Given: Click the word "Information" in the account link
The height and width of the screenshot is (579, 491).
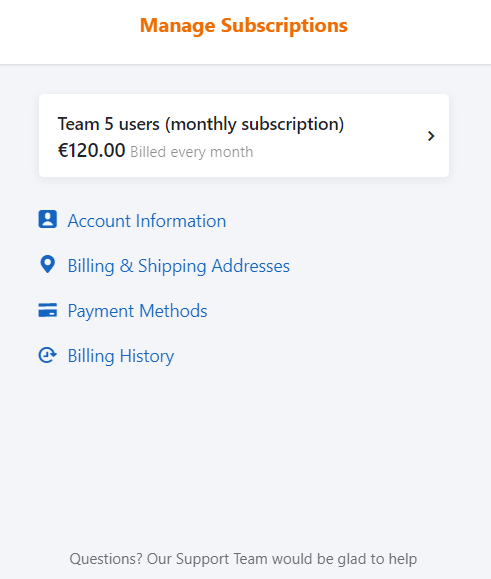Looking at the screenshot, I should (x=181, y=221).
